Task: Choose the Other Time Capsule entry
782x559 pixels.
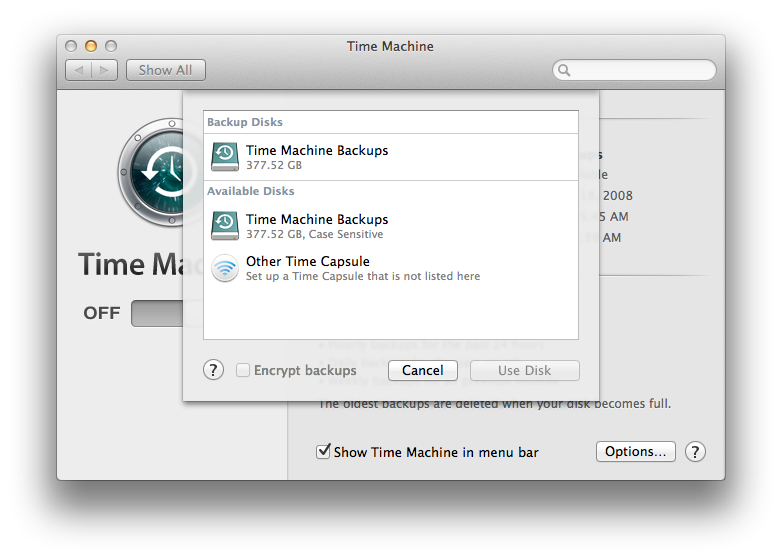Action: click(x=391, y=268)
